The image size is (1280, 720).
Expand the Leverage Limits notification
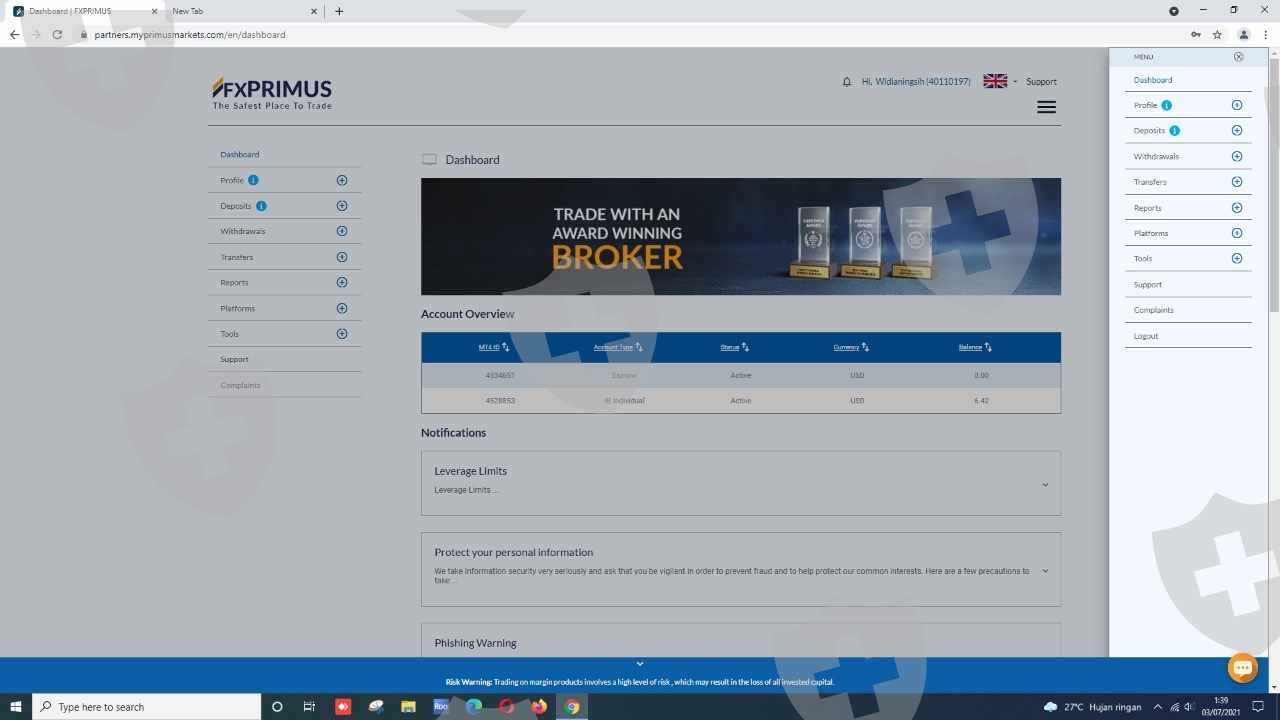coord(1045,485)
